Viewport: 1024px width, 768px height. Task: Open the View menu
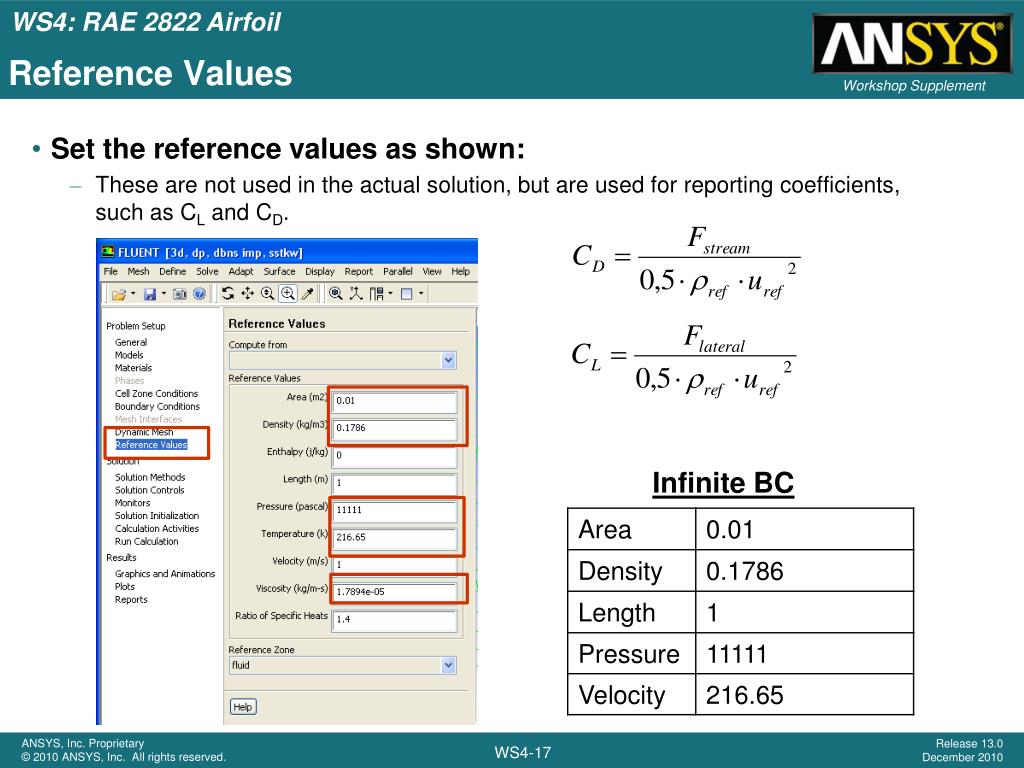click(x=432, y=271)
